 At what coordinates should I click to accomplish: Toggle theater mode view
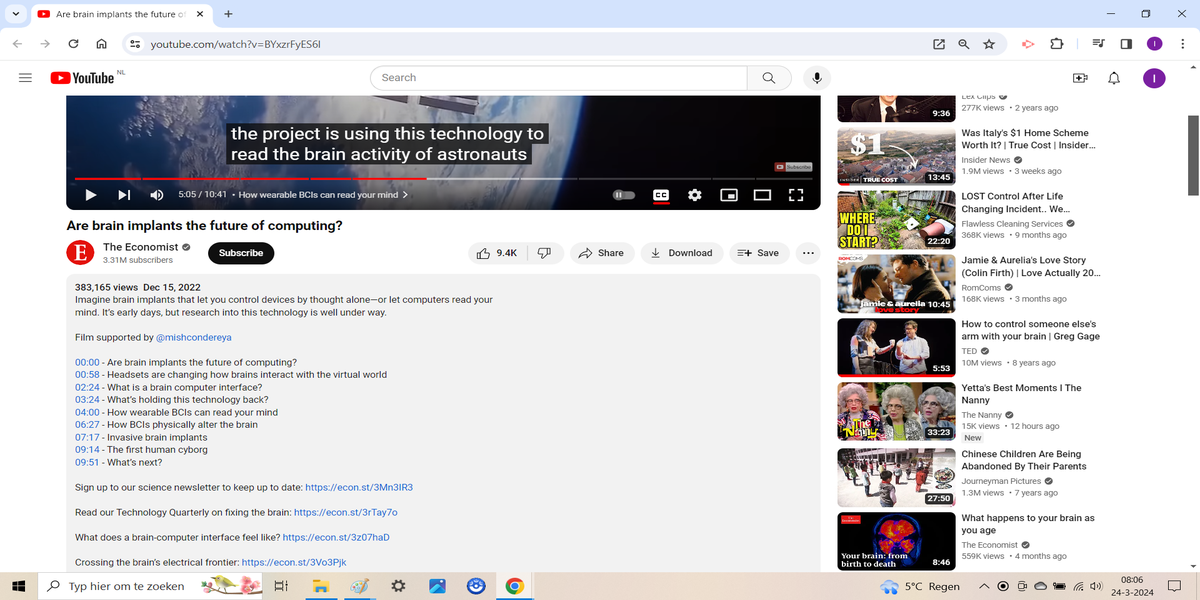(x=762, y=195)
